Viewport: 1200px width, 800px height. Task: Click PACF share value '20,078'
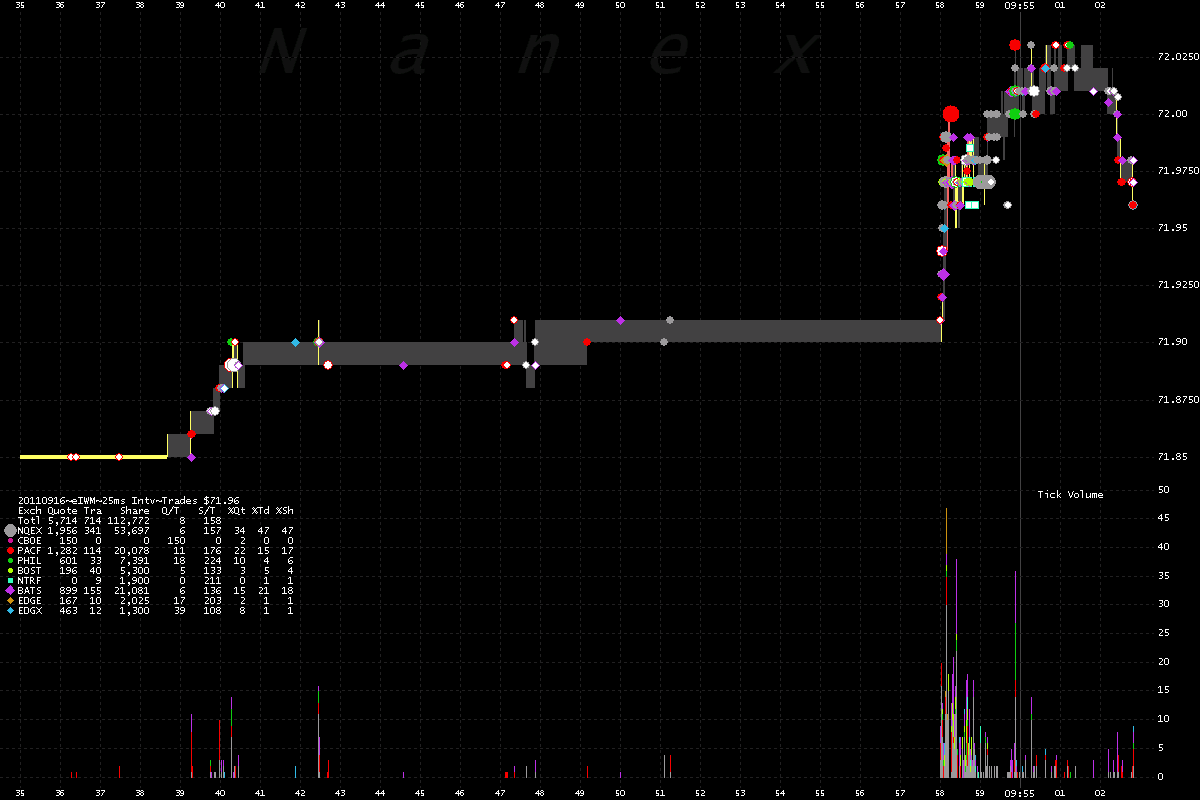(132, 550)
